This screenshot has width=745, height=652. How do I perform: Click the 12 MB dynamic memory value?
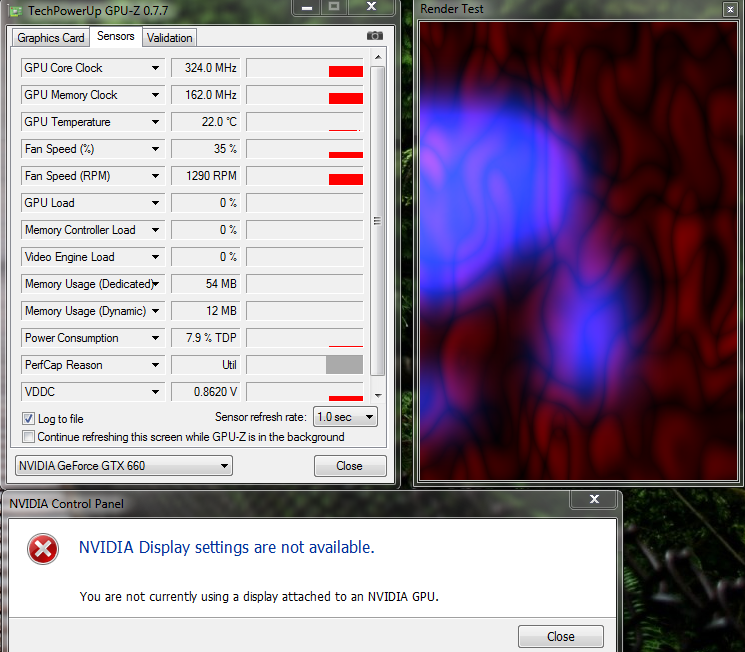[x=206, y=311]
